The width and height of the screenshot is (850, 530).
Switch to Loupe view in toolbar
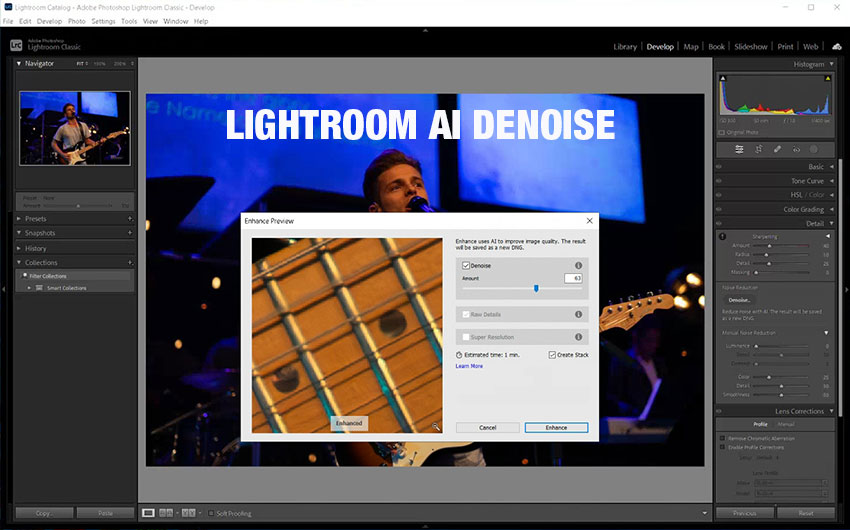point(148,513)
